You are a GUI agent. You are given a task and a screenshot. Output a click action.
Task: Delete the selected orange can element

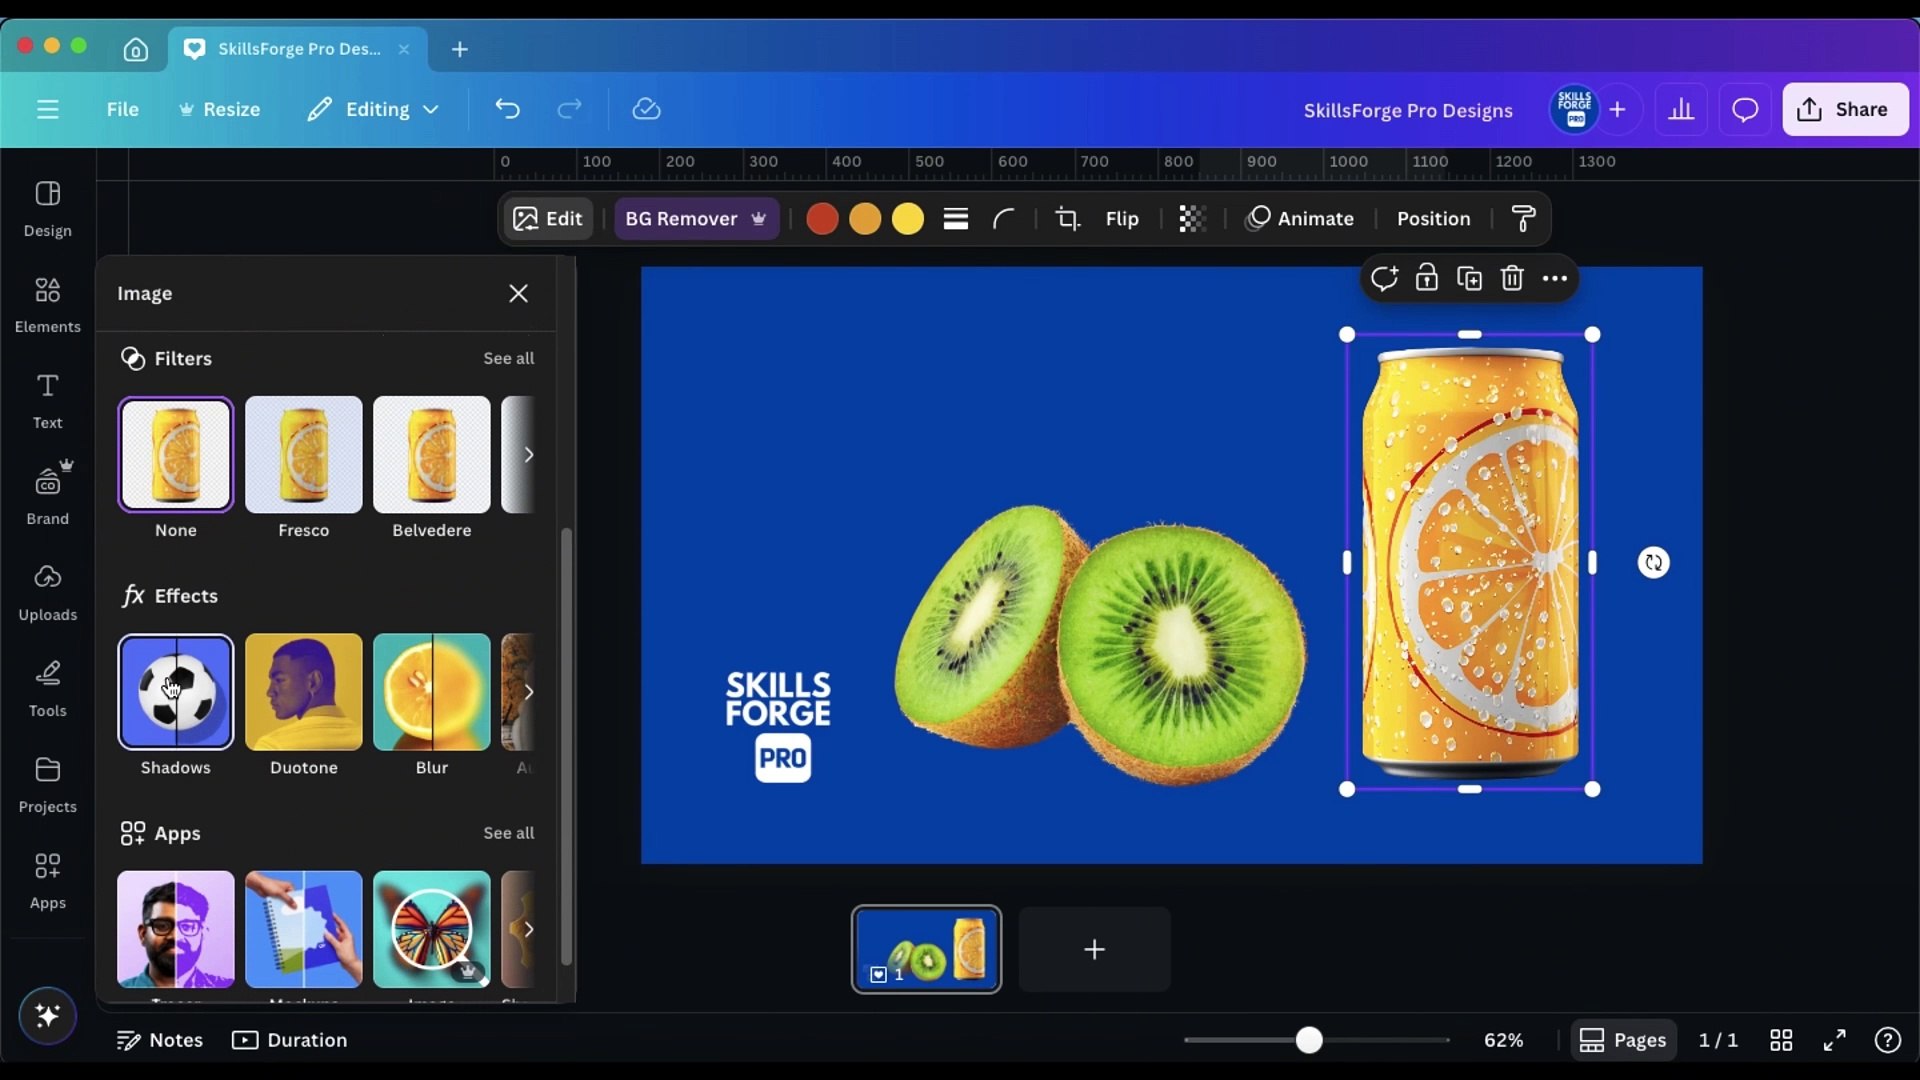[1512, 278]
